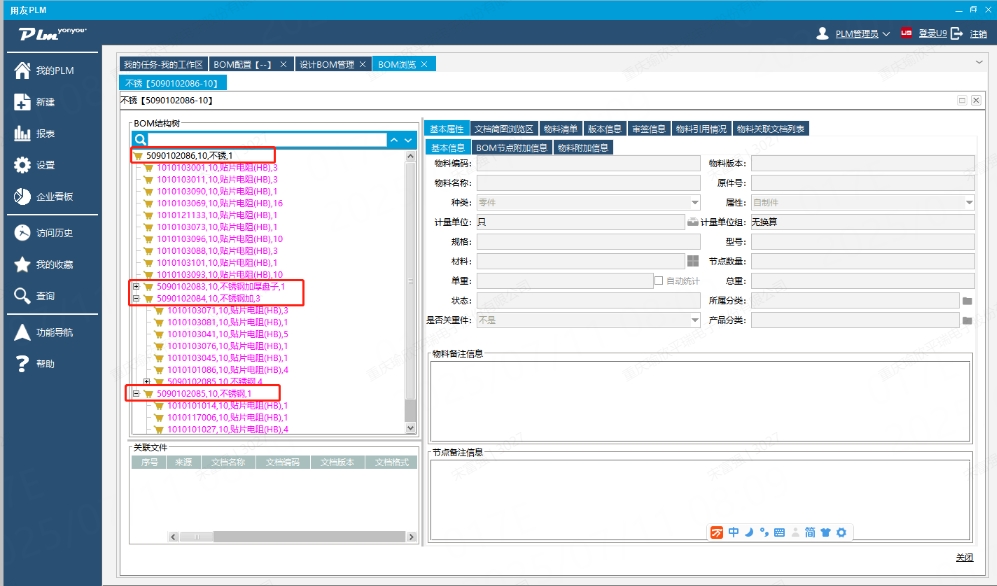Open the folder icon beside 产品分类
The image size is (997, 586).
point(967,320)
